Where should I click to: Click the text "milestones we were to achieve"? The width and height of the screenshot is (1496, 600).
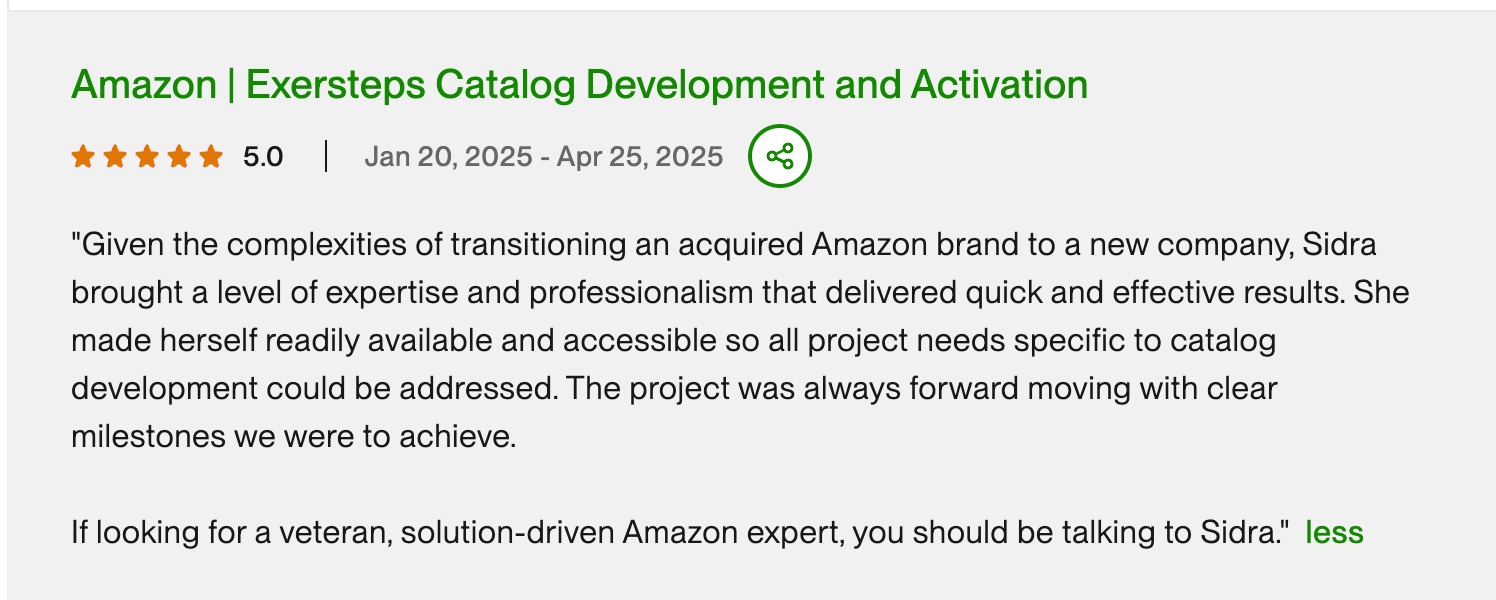[291, 436]
